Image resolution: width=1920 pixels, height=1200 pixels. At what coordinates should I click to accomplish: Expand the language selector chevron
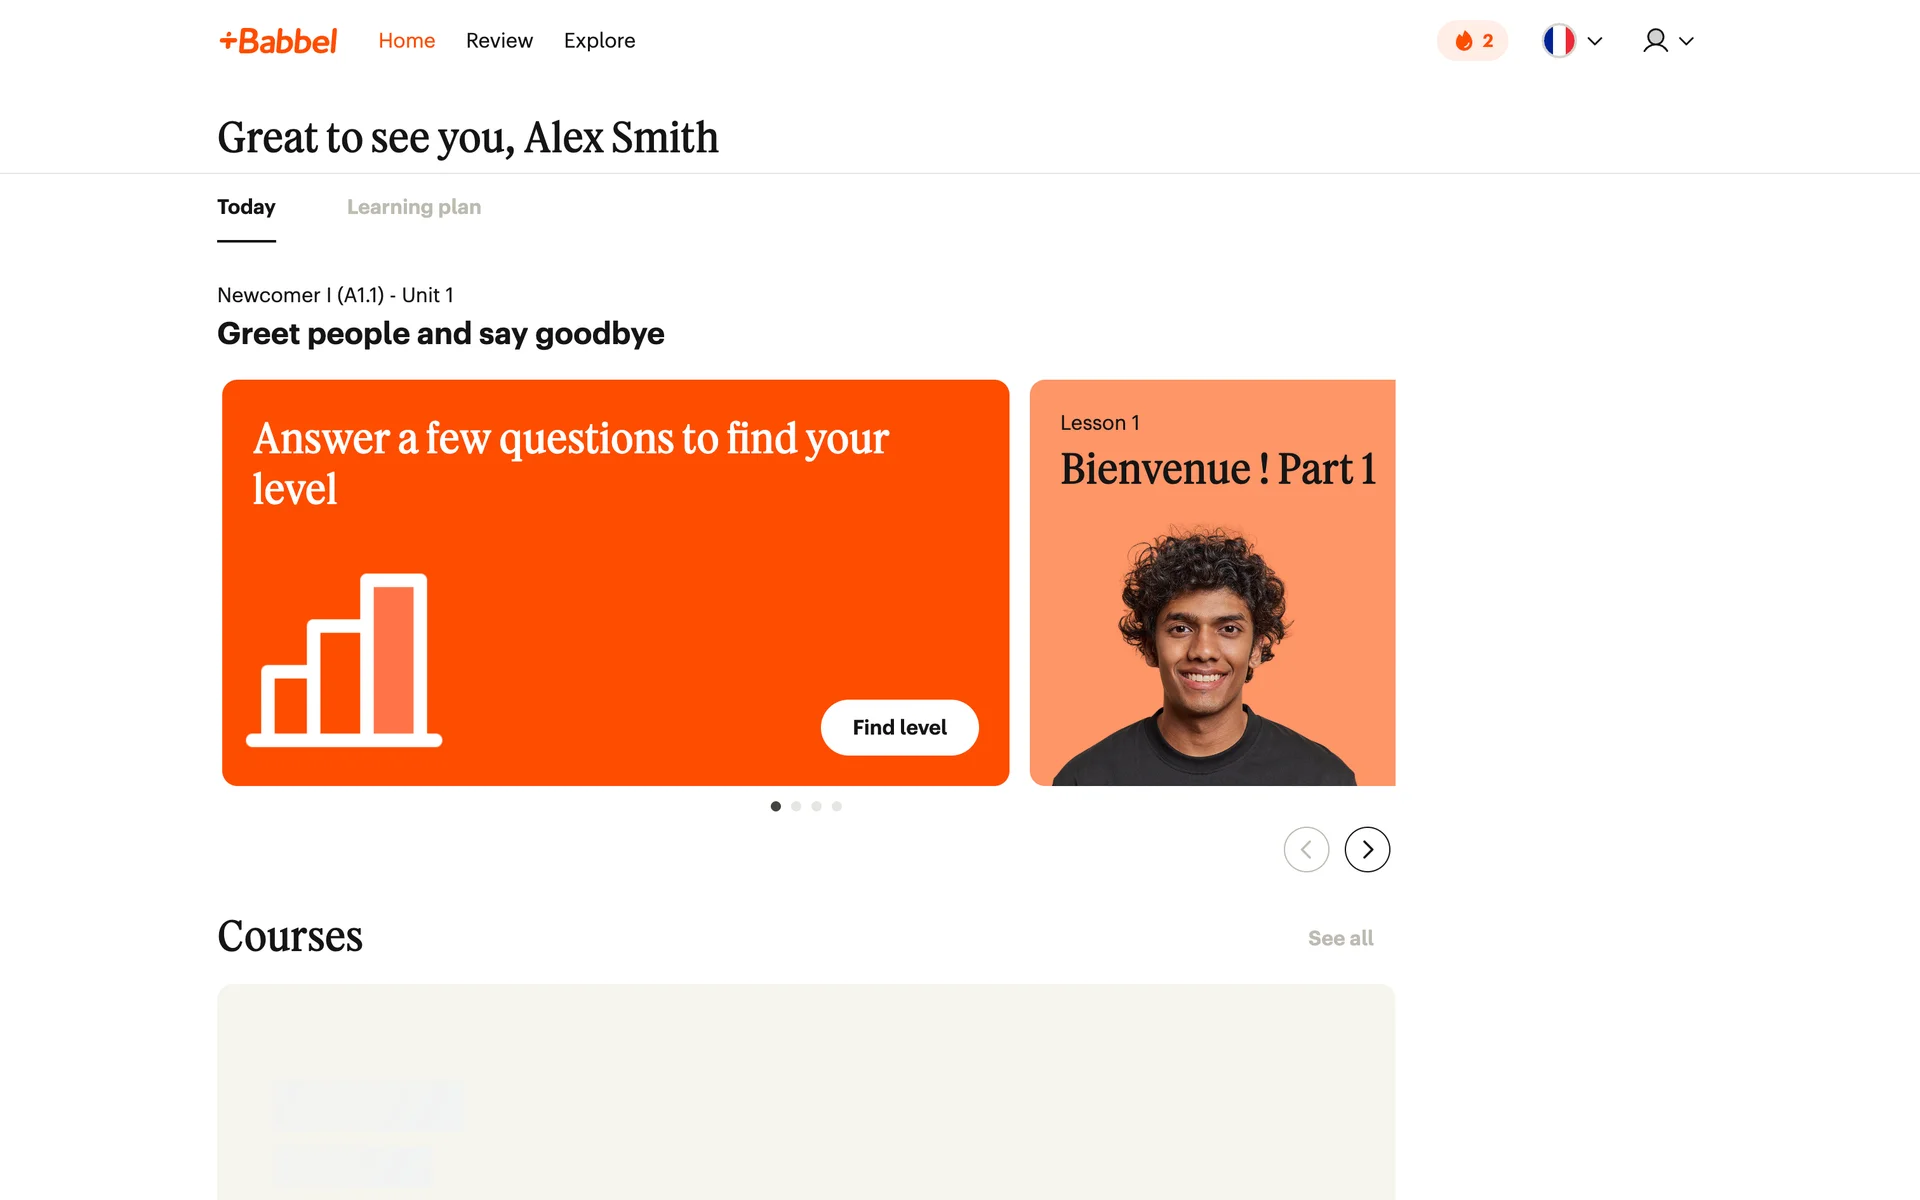pos(1595,41)
